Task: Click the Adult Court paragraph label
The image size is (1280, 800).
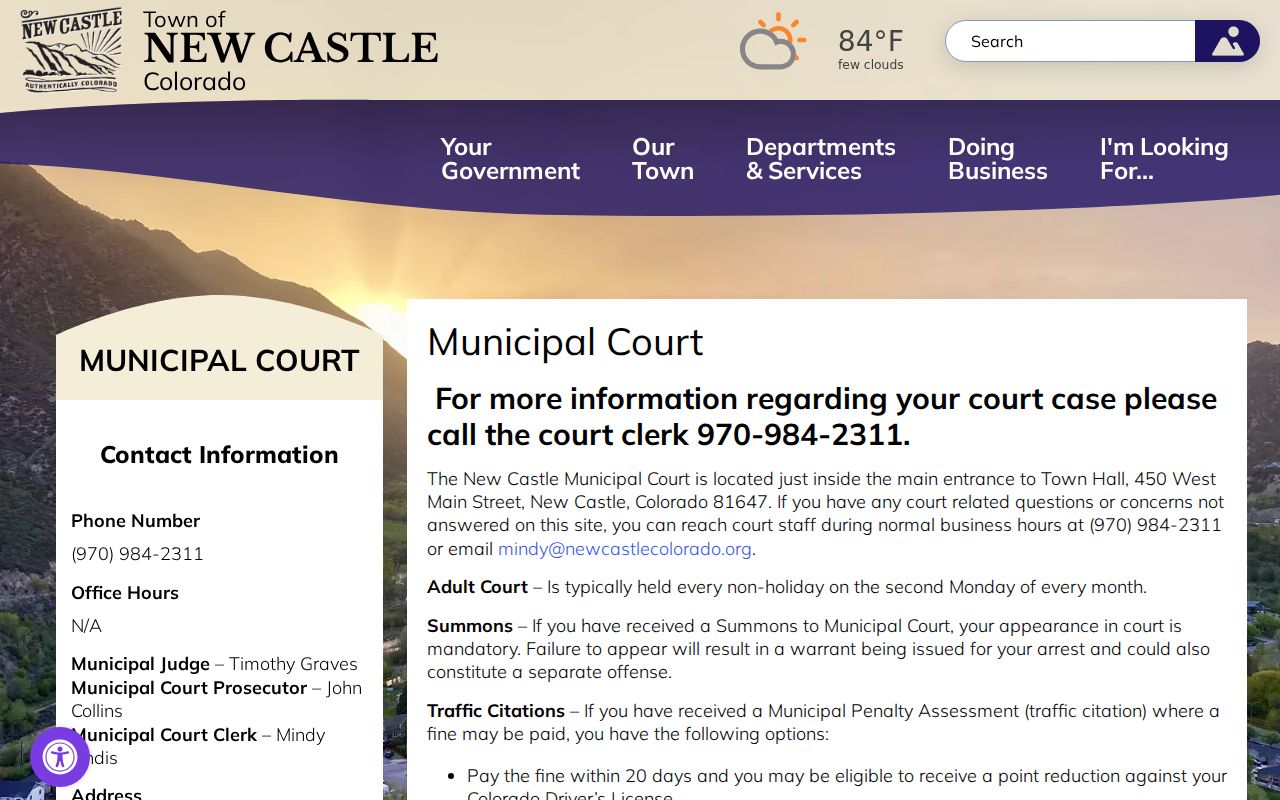Action: (477, 587)
